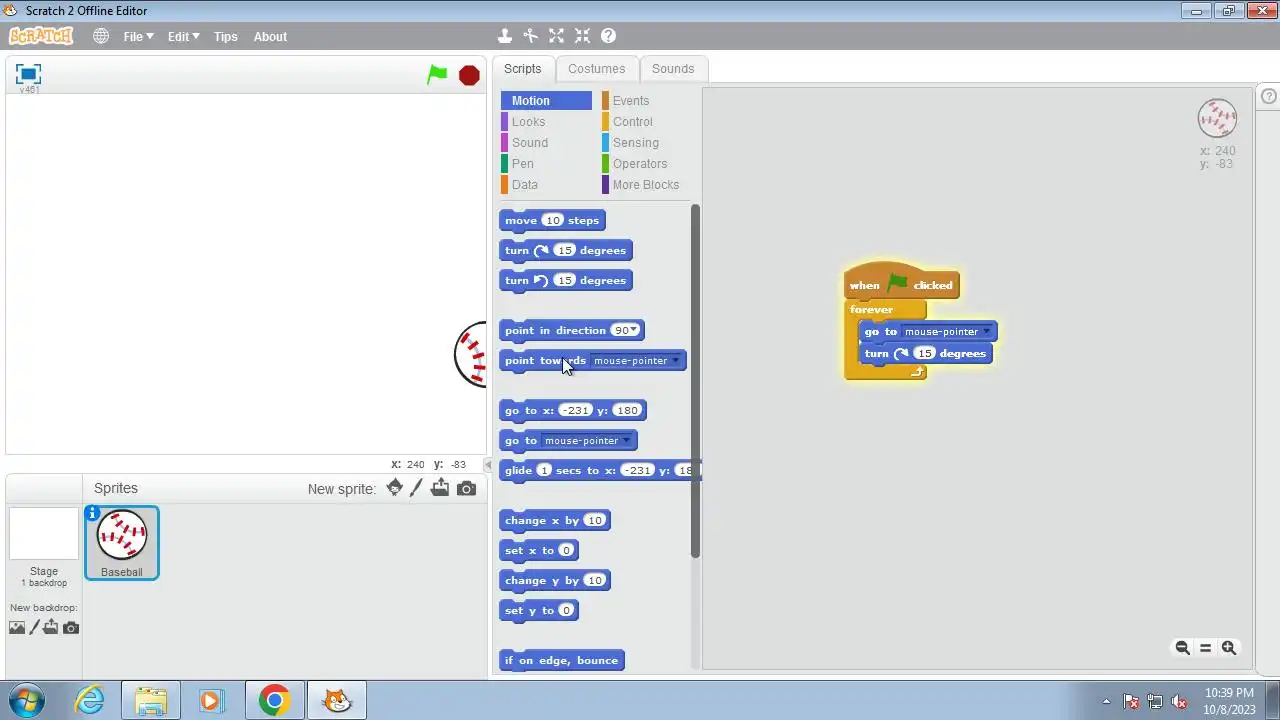Click the red stop sign button
The height and width of the screenshot is (720, 1280).
[x=469, y=75]
